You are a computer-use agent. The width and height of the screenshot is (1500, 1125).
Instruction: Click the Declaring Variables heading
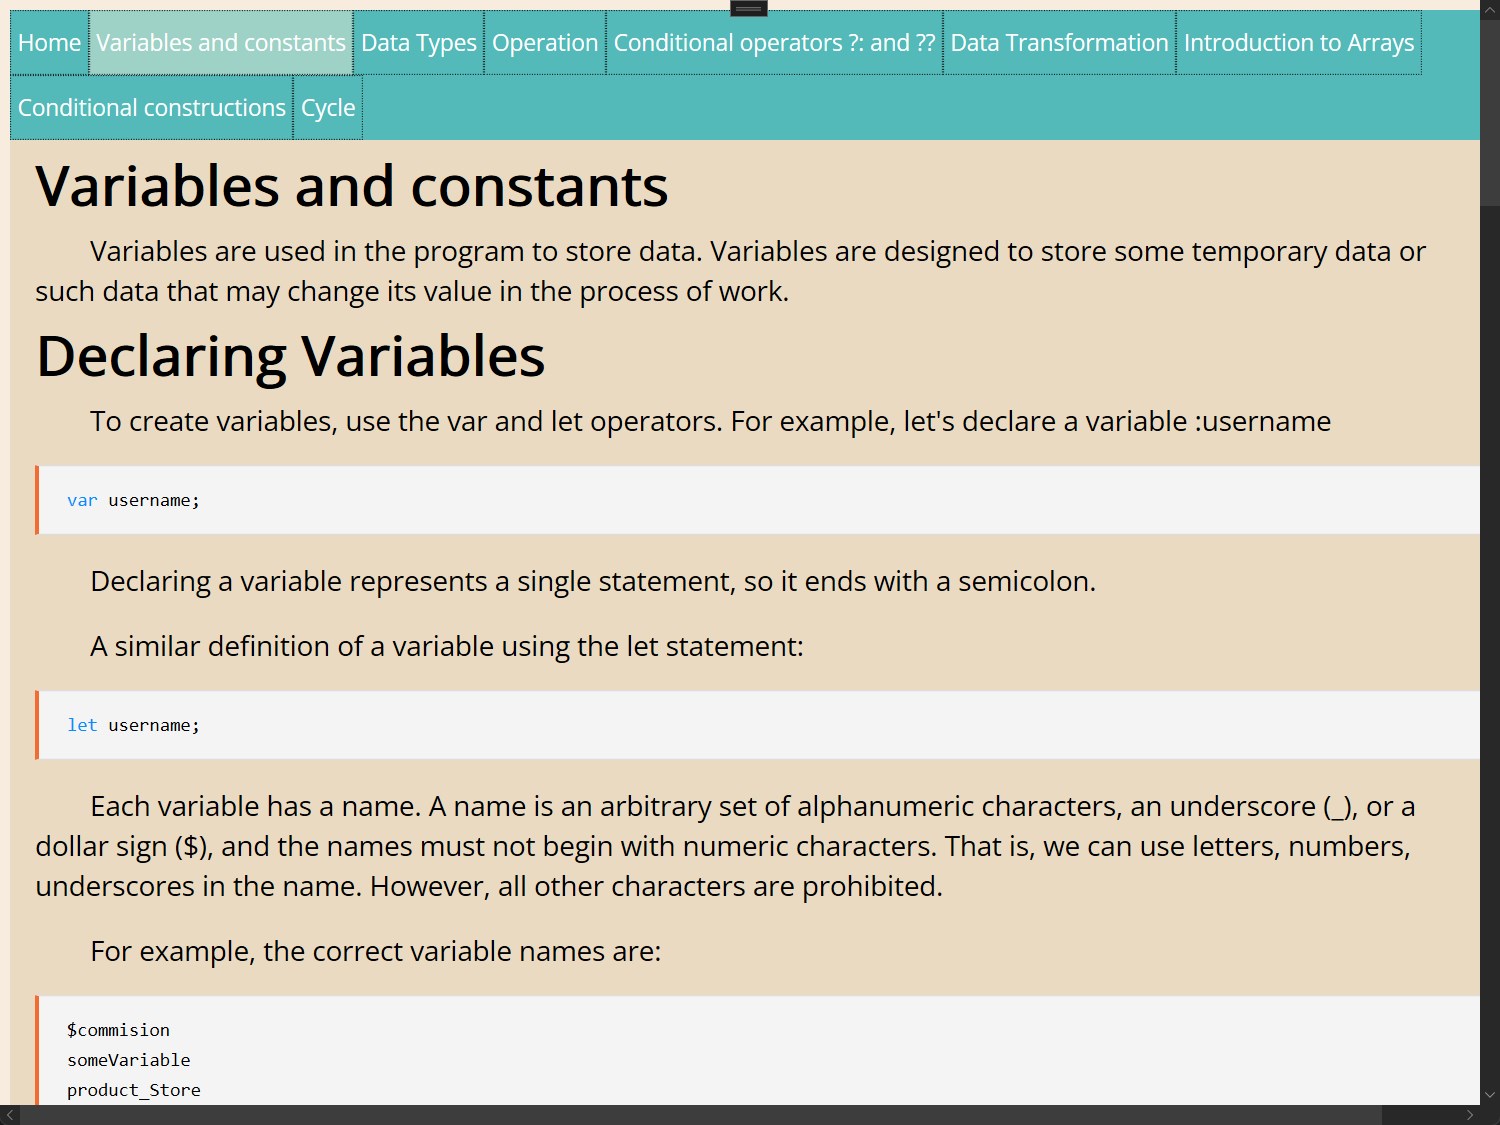291,356
